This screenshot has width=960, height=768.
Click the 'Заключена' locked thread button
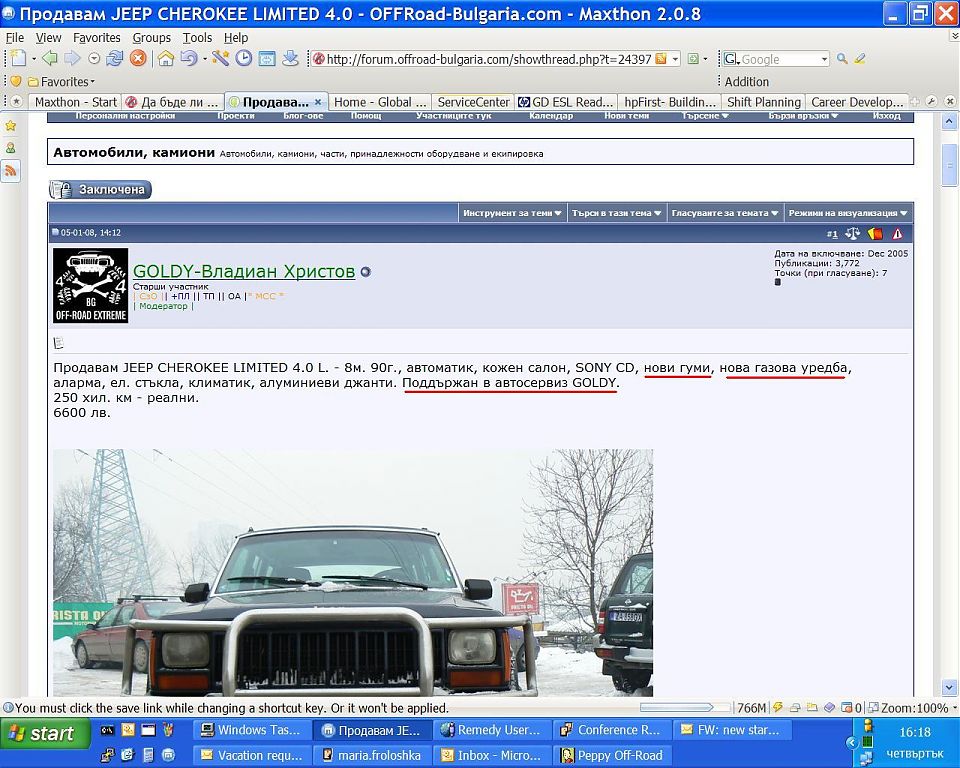pyautogui.click(x=100, y=190)
